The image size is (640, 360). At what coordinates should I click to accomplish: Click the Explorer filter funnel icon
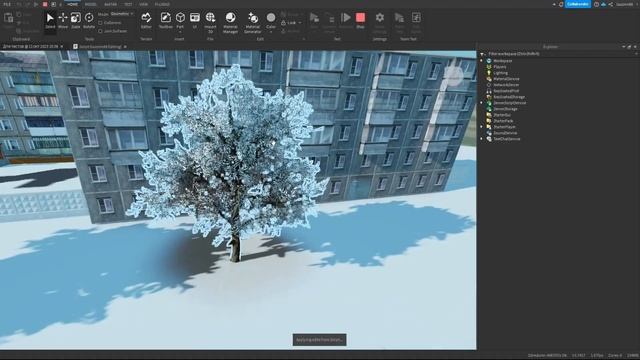[x=482, y=53]
